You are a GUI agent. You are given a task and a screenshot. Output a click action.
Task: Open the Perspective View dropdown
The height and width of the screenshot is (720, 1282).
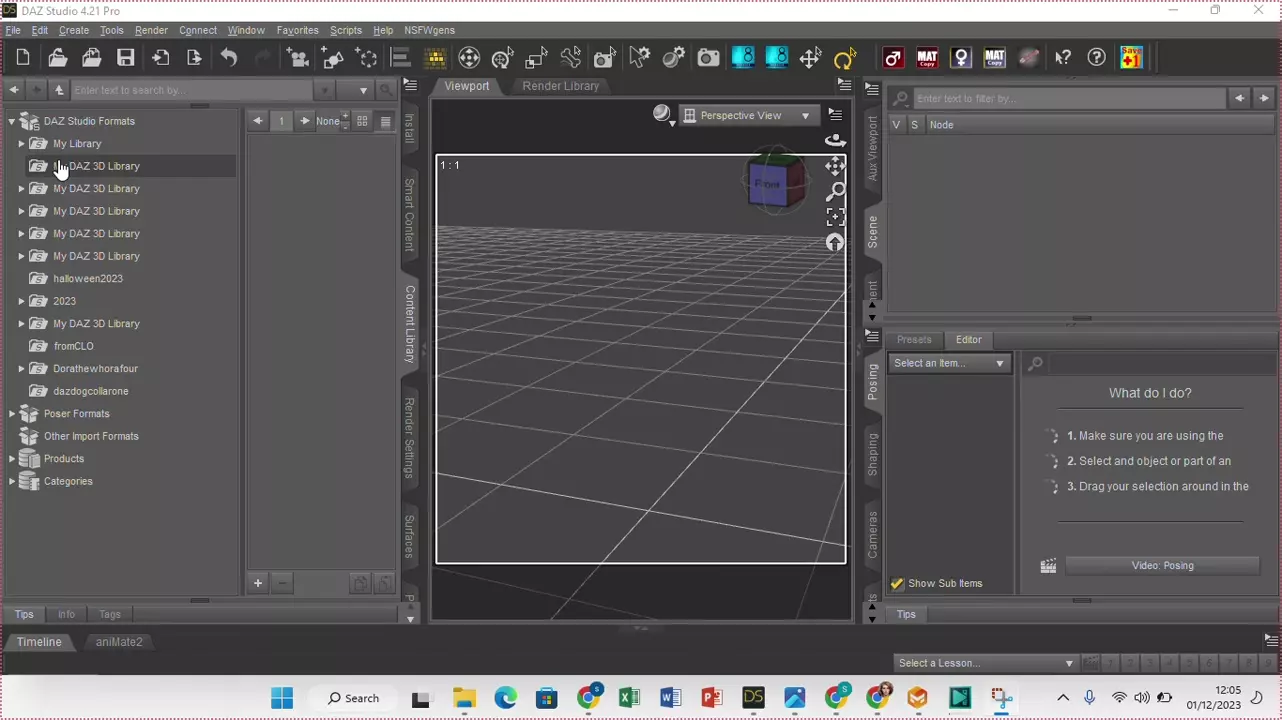click(x=747, y=116)
